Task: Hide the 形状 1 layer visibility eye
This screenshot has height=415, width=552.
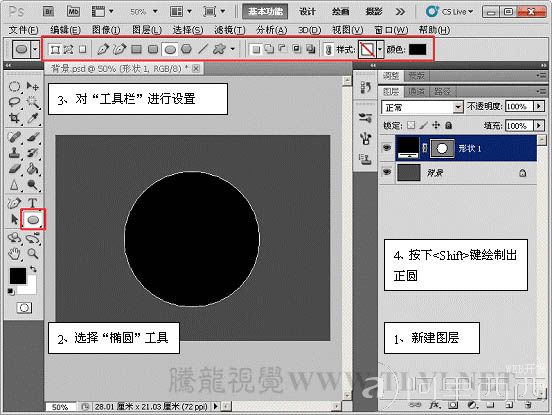Action: click(387, 148)
